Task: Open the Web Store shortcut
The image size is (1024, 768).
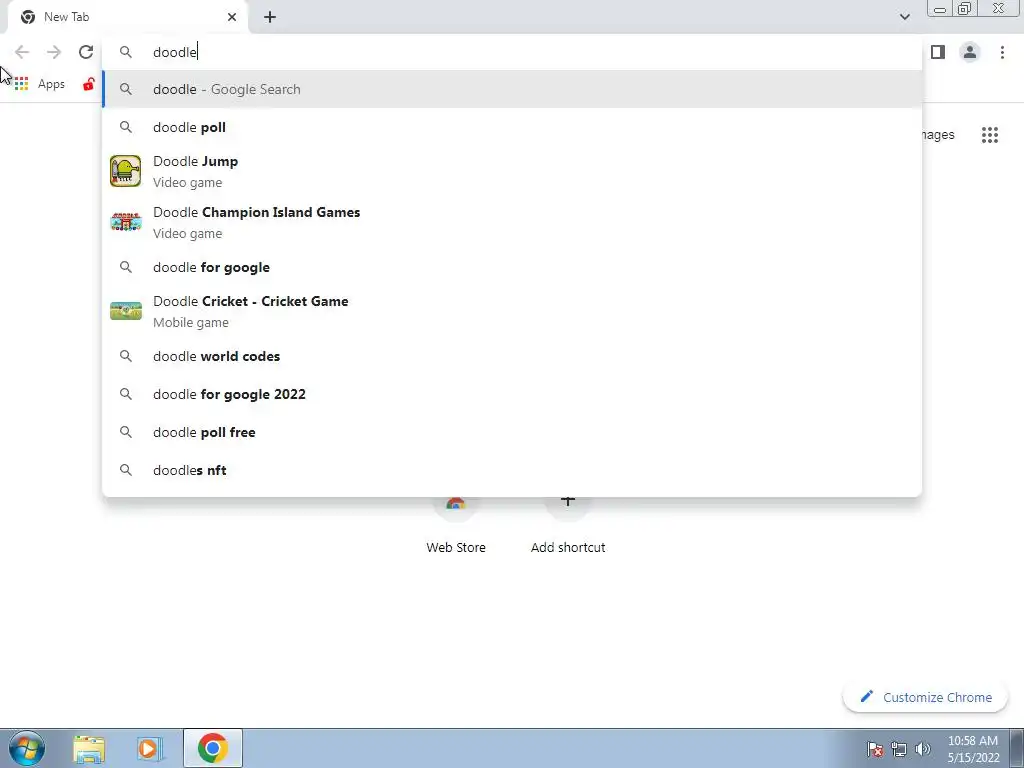Action: pos(456,524)
